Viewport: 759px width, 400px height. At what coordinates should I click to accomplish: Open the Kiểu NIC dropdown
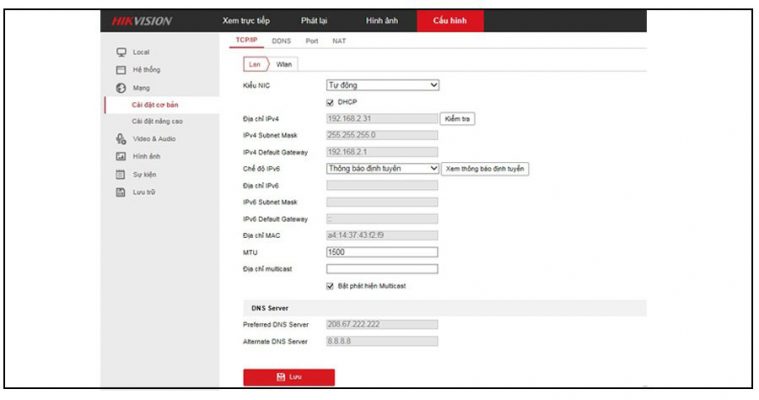click(x=382, y=85)
